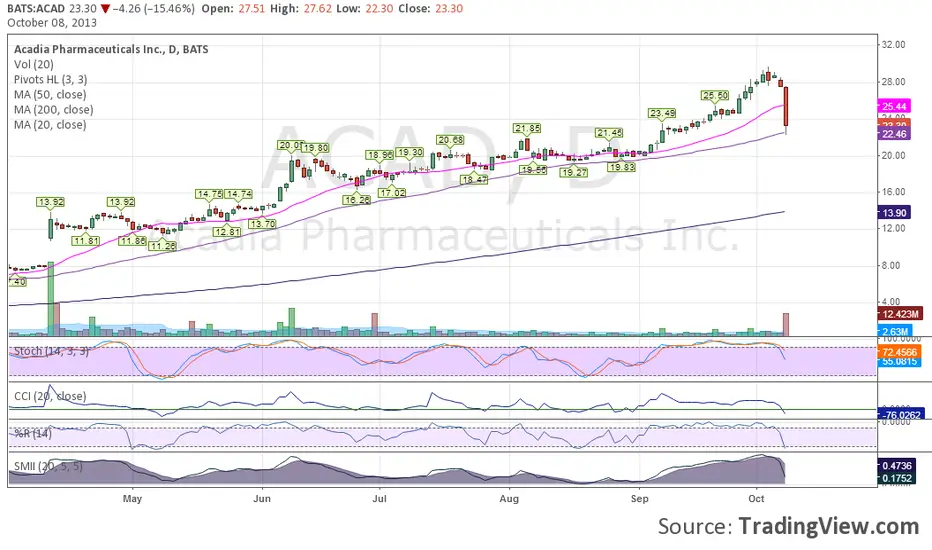
Task: Select the CCI (20, close) indicator label
Action: [x=50, y=396]
